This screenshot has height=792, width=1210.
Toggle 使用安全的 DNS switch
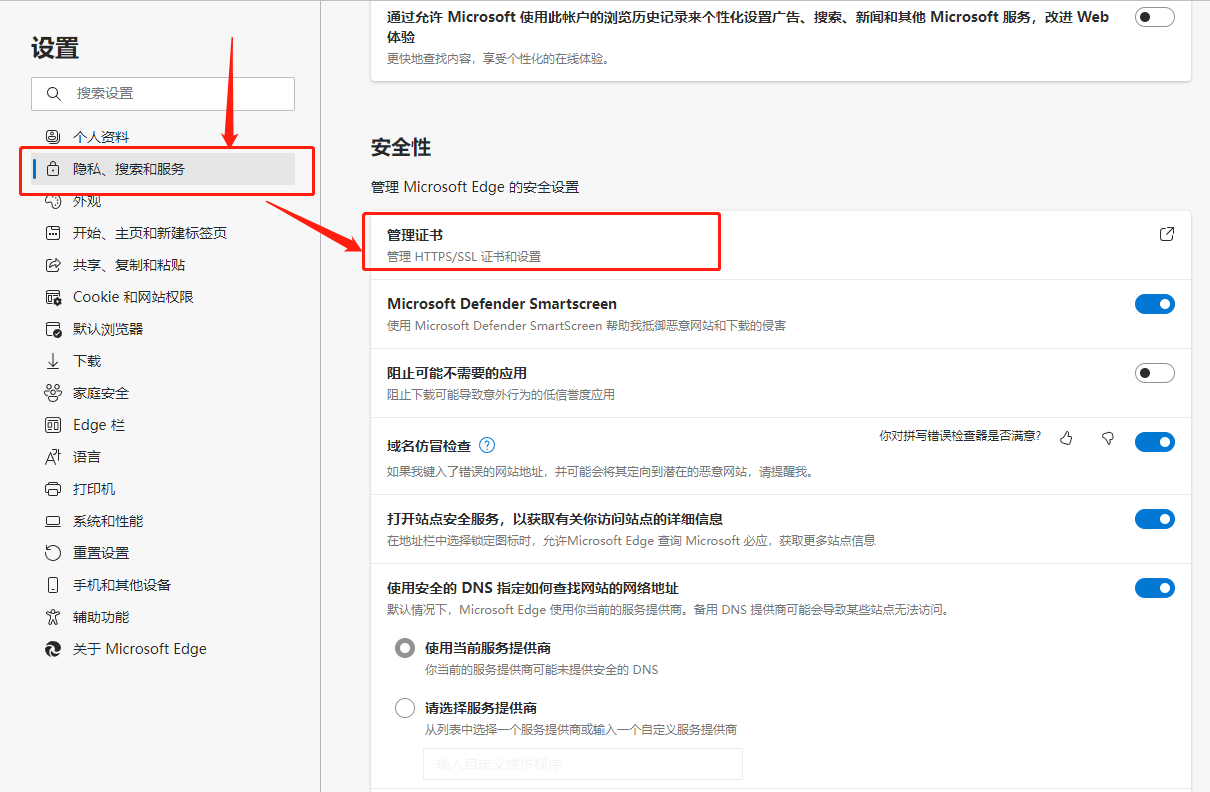click(1154, 588)
